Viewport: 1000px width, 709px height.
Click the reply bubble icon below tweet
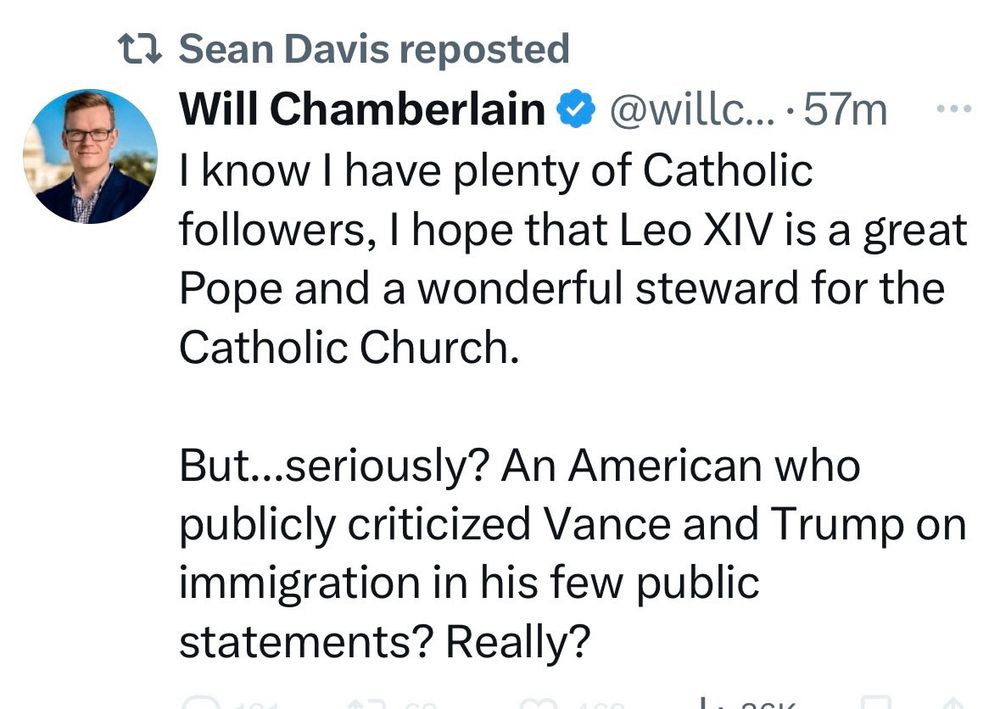tap(200, 703)
